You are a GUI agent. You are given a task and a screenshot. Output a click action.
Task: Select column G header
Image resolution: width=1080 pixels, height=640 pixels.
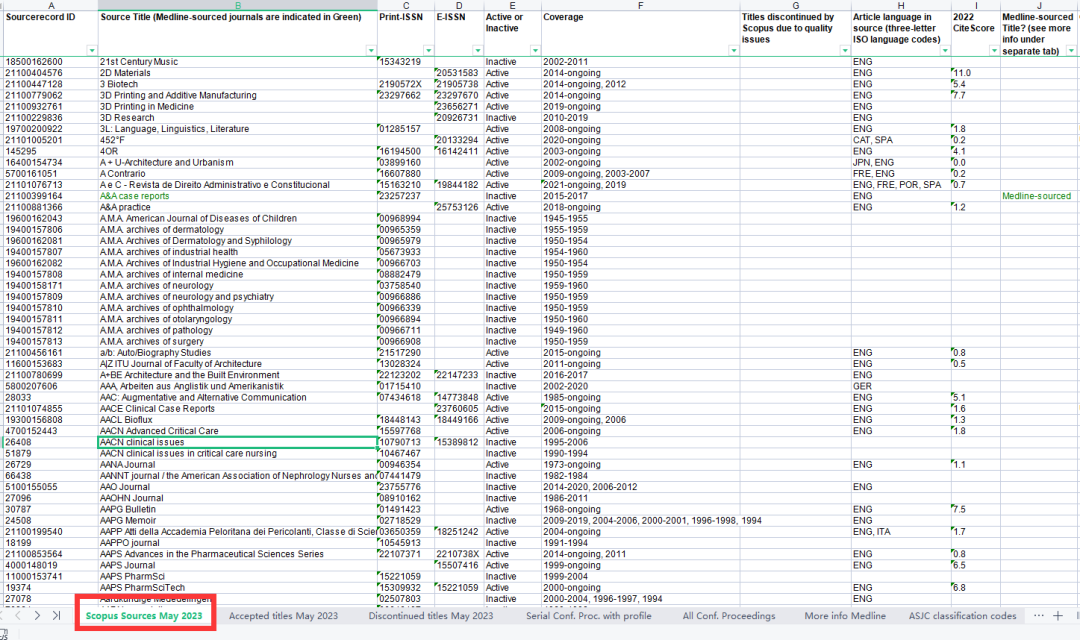pyautogui.click(x=796, y=6)
